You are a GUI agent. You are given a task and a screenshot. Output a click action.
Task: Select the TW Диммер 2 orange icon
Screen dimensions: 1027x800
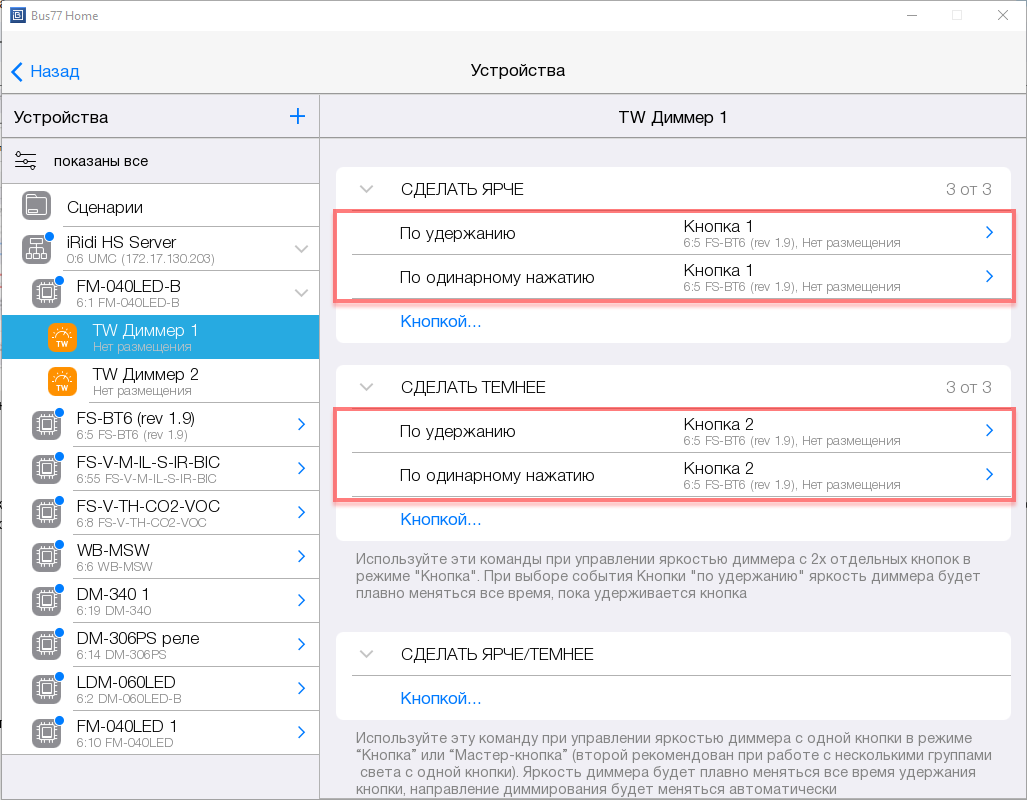coord(62,381)
